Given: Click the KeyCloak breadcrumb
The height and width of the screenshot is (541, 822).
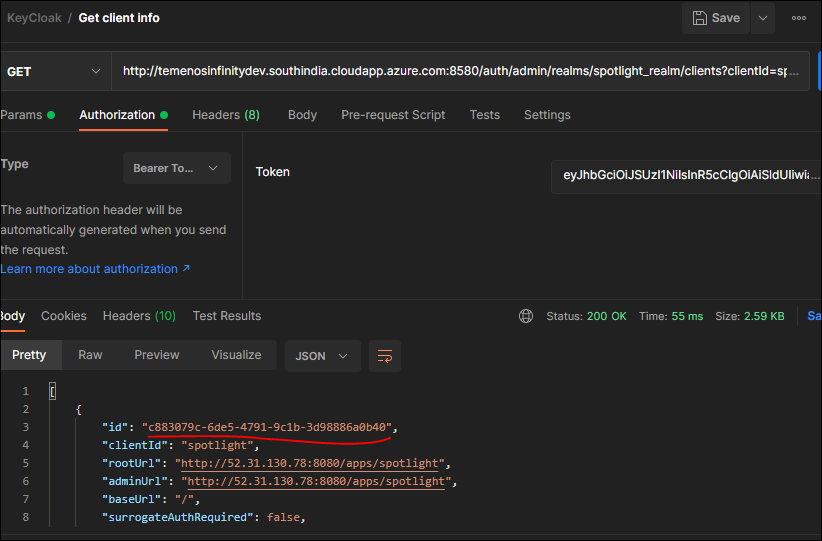Looking at the screenshot, I should coord(34,18).
